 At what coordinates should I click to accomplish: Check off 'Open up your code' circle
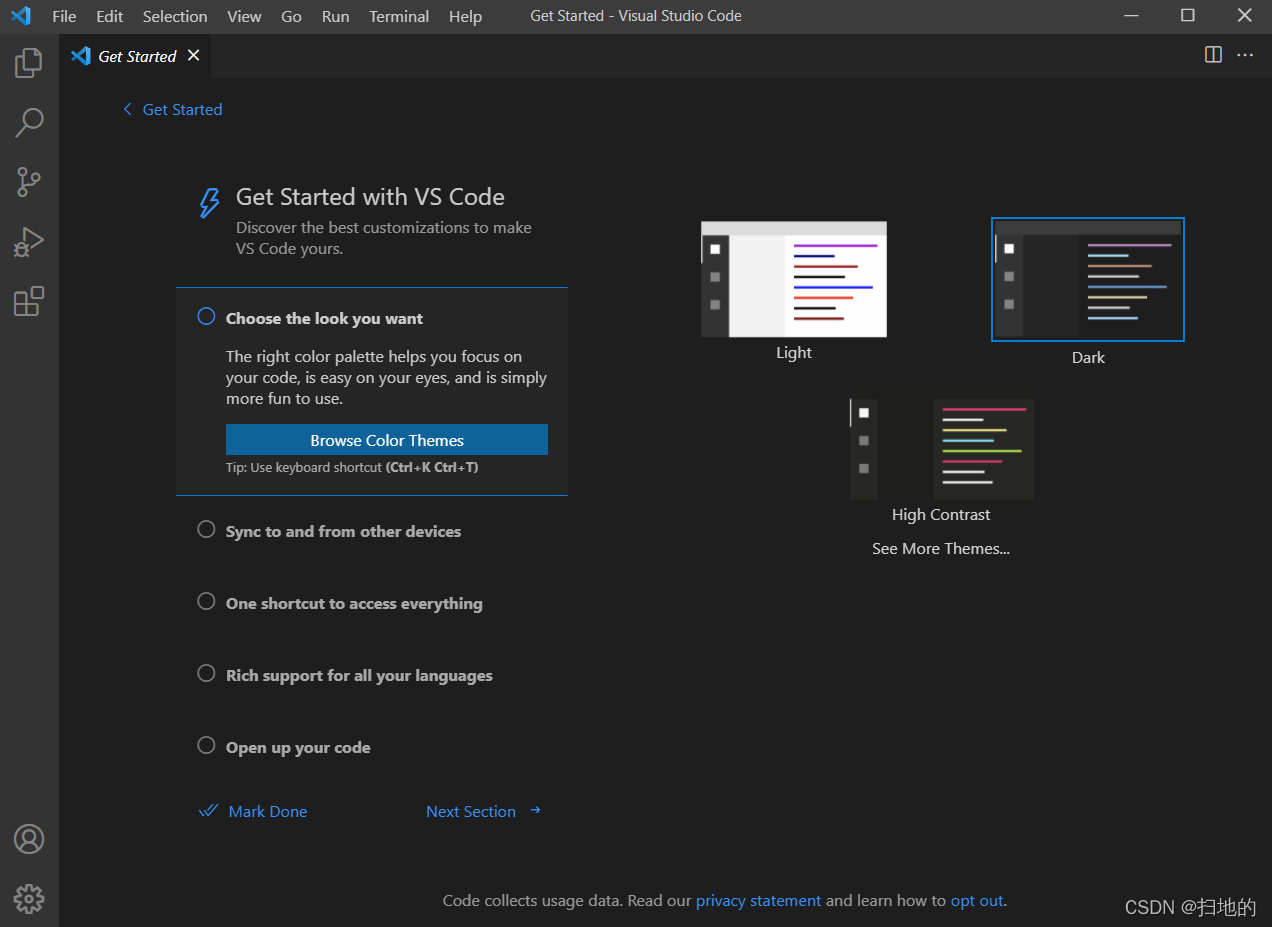pyautogui.click(x=206, y=745)
